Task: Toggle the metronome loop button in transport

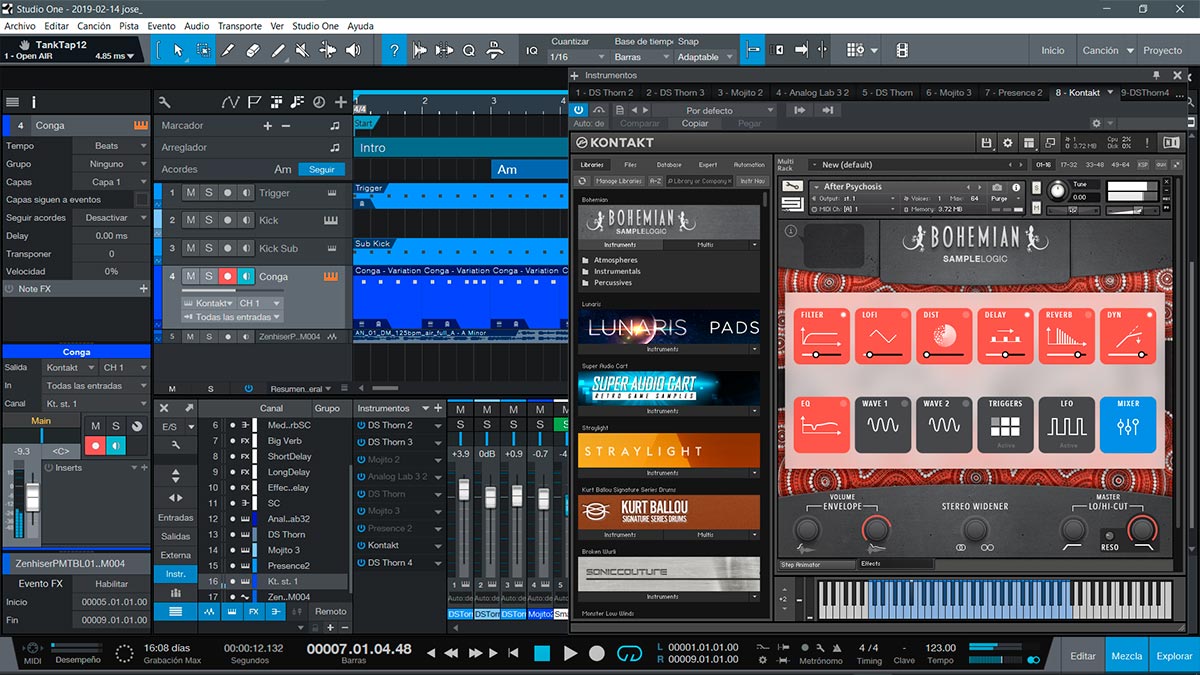Action: [629, 653]
